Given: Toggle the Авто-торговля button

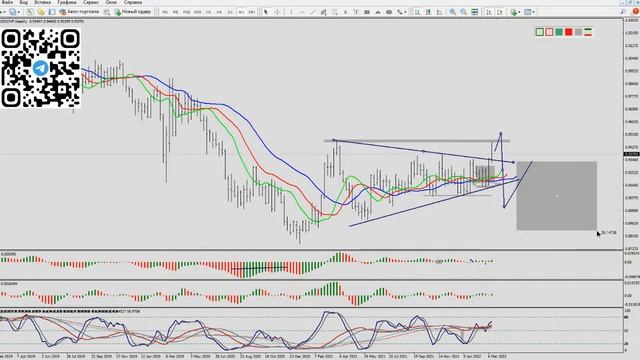Looking at the screenshot, I should pos(79,12).
